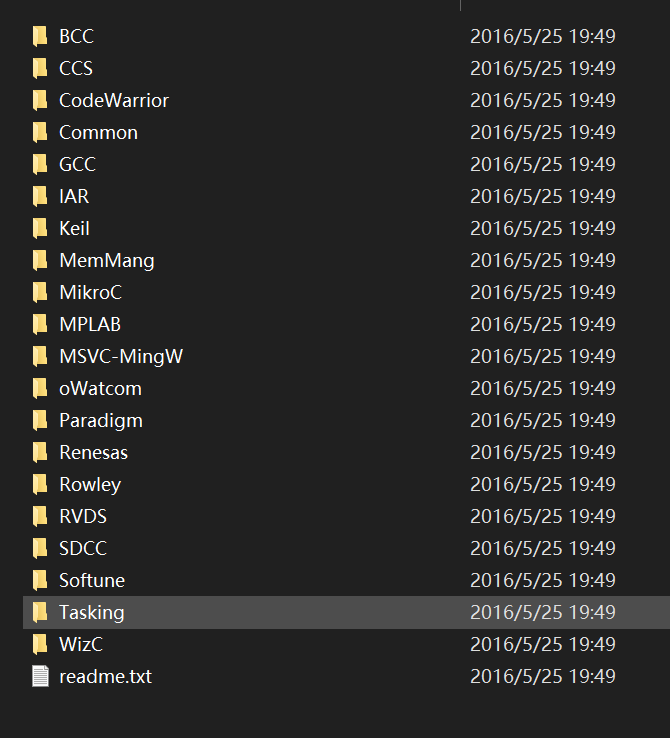This screenshot has width=670, height=738.
Task: Select the readme.txt file name
Action: point(105,677)
